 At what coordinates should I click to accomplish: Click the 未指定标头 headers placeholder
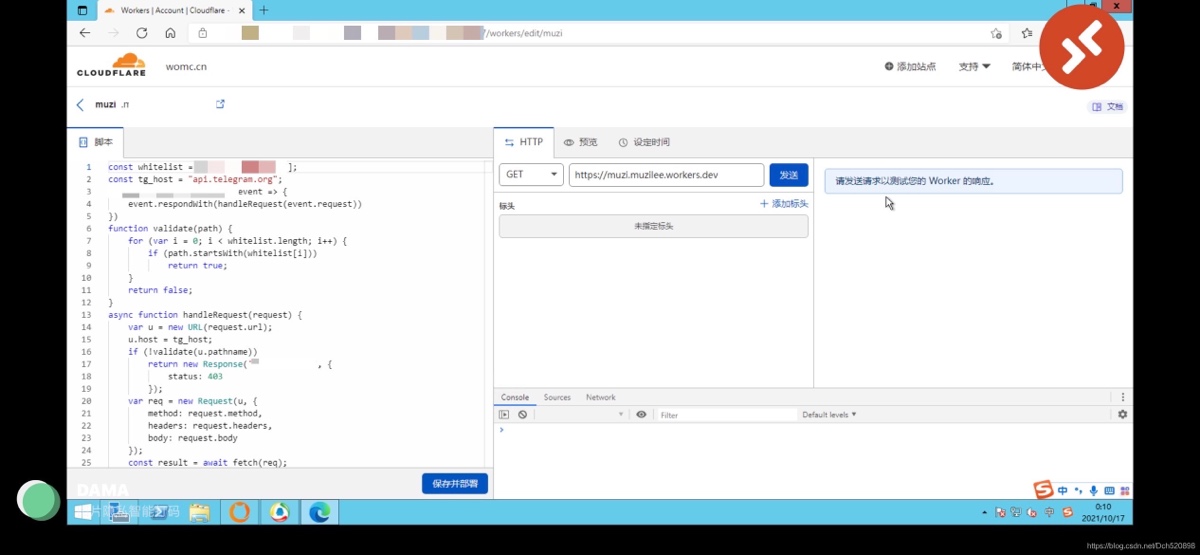coord(654,226)
